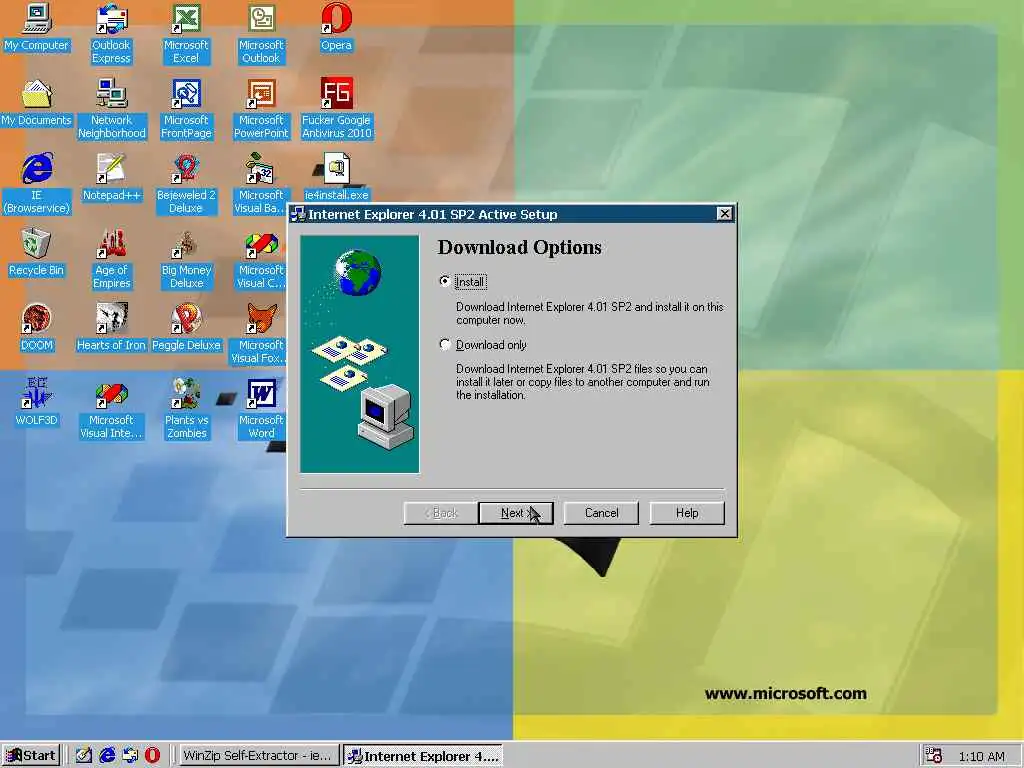Select the Microsoft Visual Ba... desktop shortcut
This screenshot has width=1024, height=768.
click(x=260, y=183)
